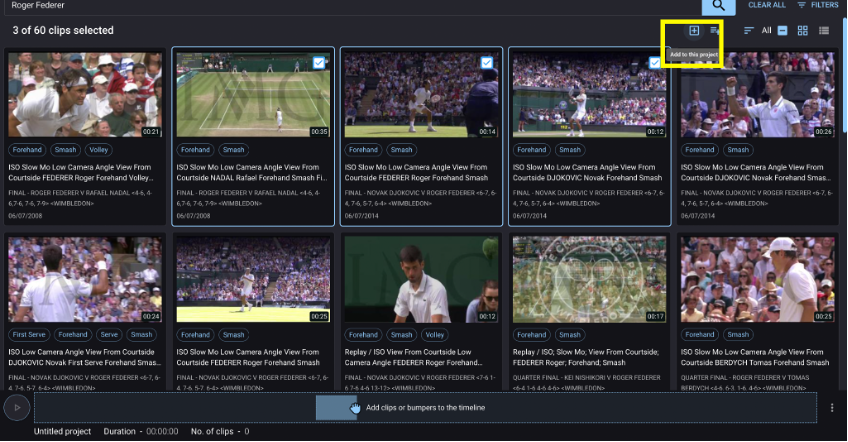Click date 06/07/2008 on the Nadal clip

(193, 215)
